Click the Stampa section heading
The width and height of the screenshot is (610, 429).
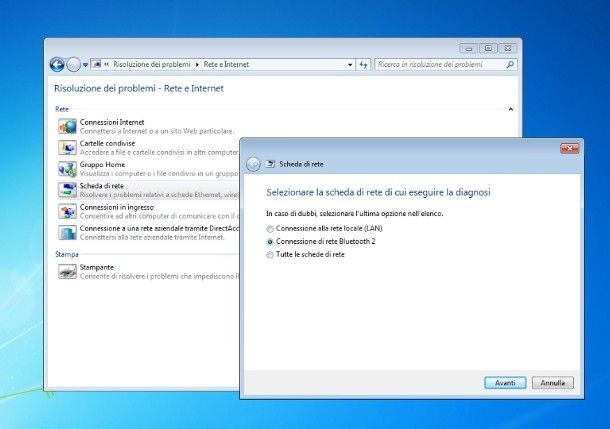pyautogui.click(x=67, y=254)
